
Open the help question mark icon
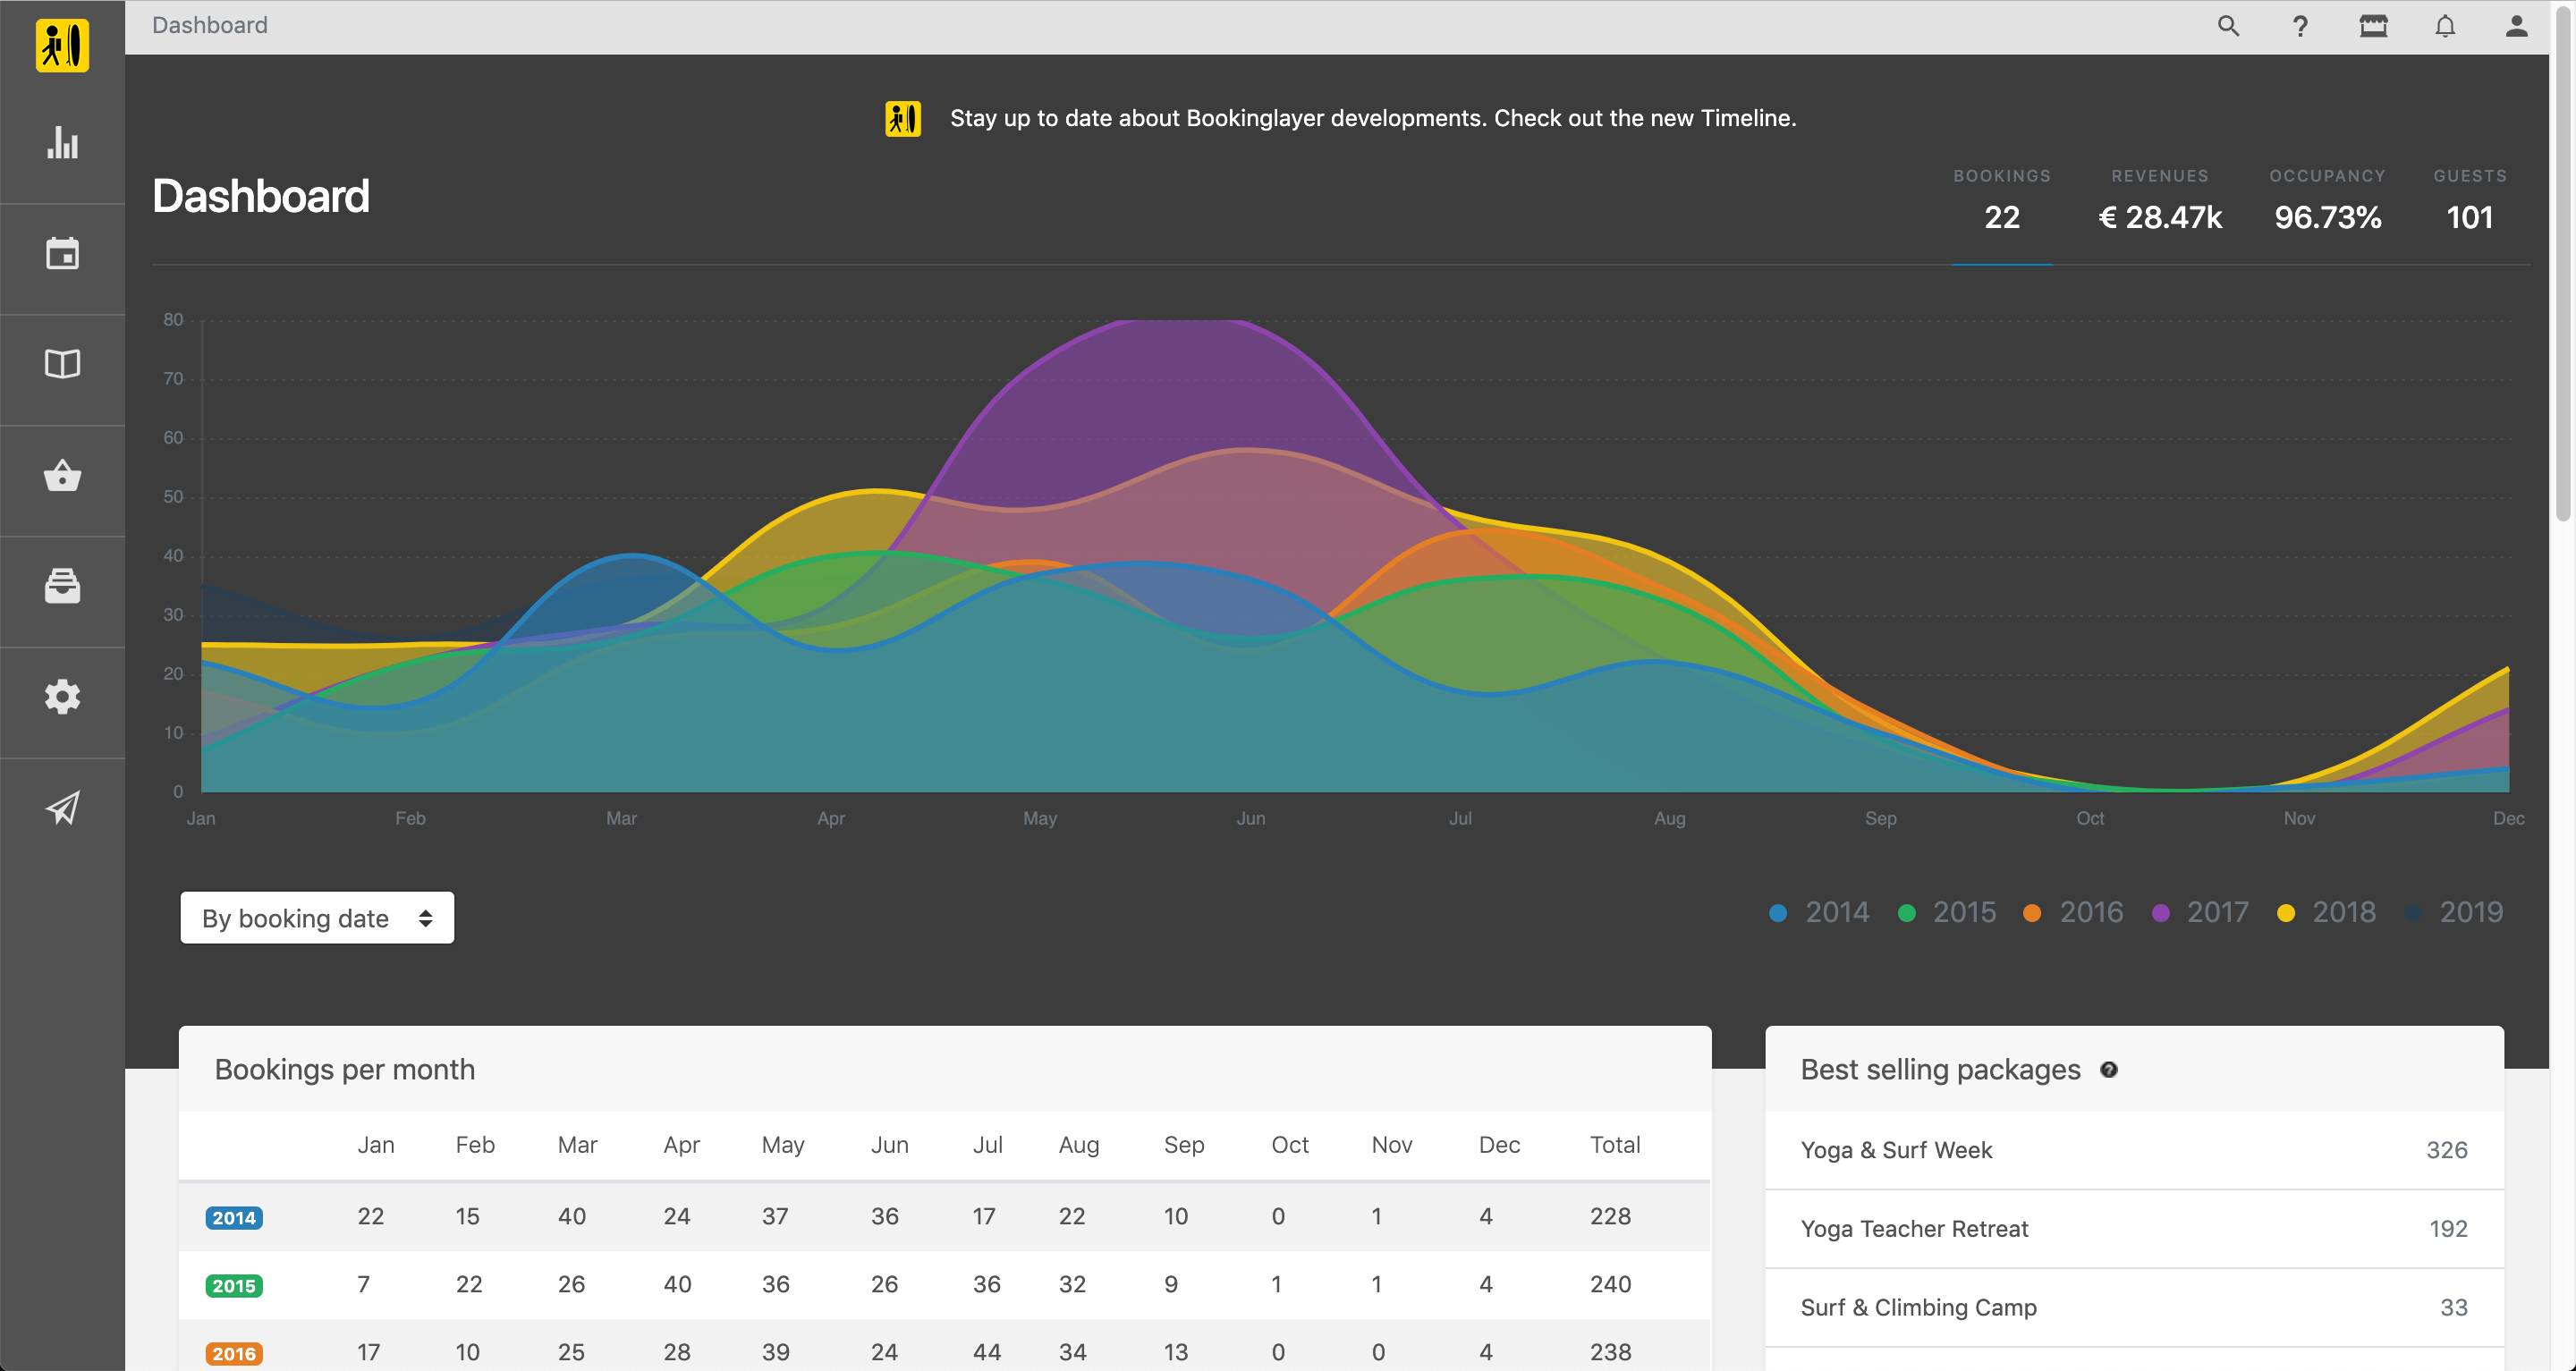pyautogui.click(x=2300, y=26)
